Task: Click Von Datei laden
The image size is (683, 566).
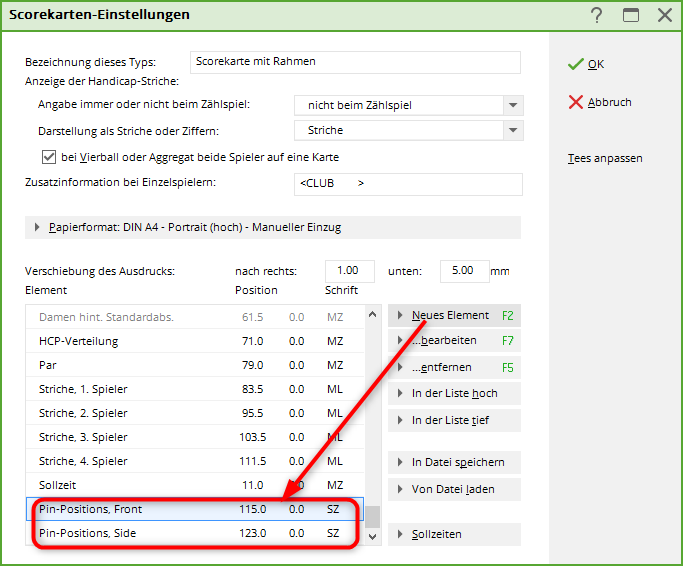Action: coord(454,489)
